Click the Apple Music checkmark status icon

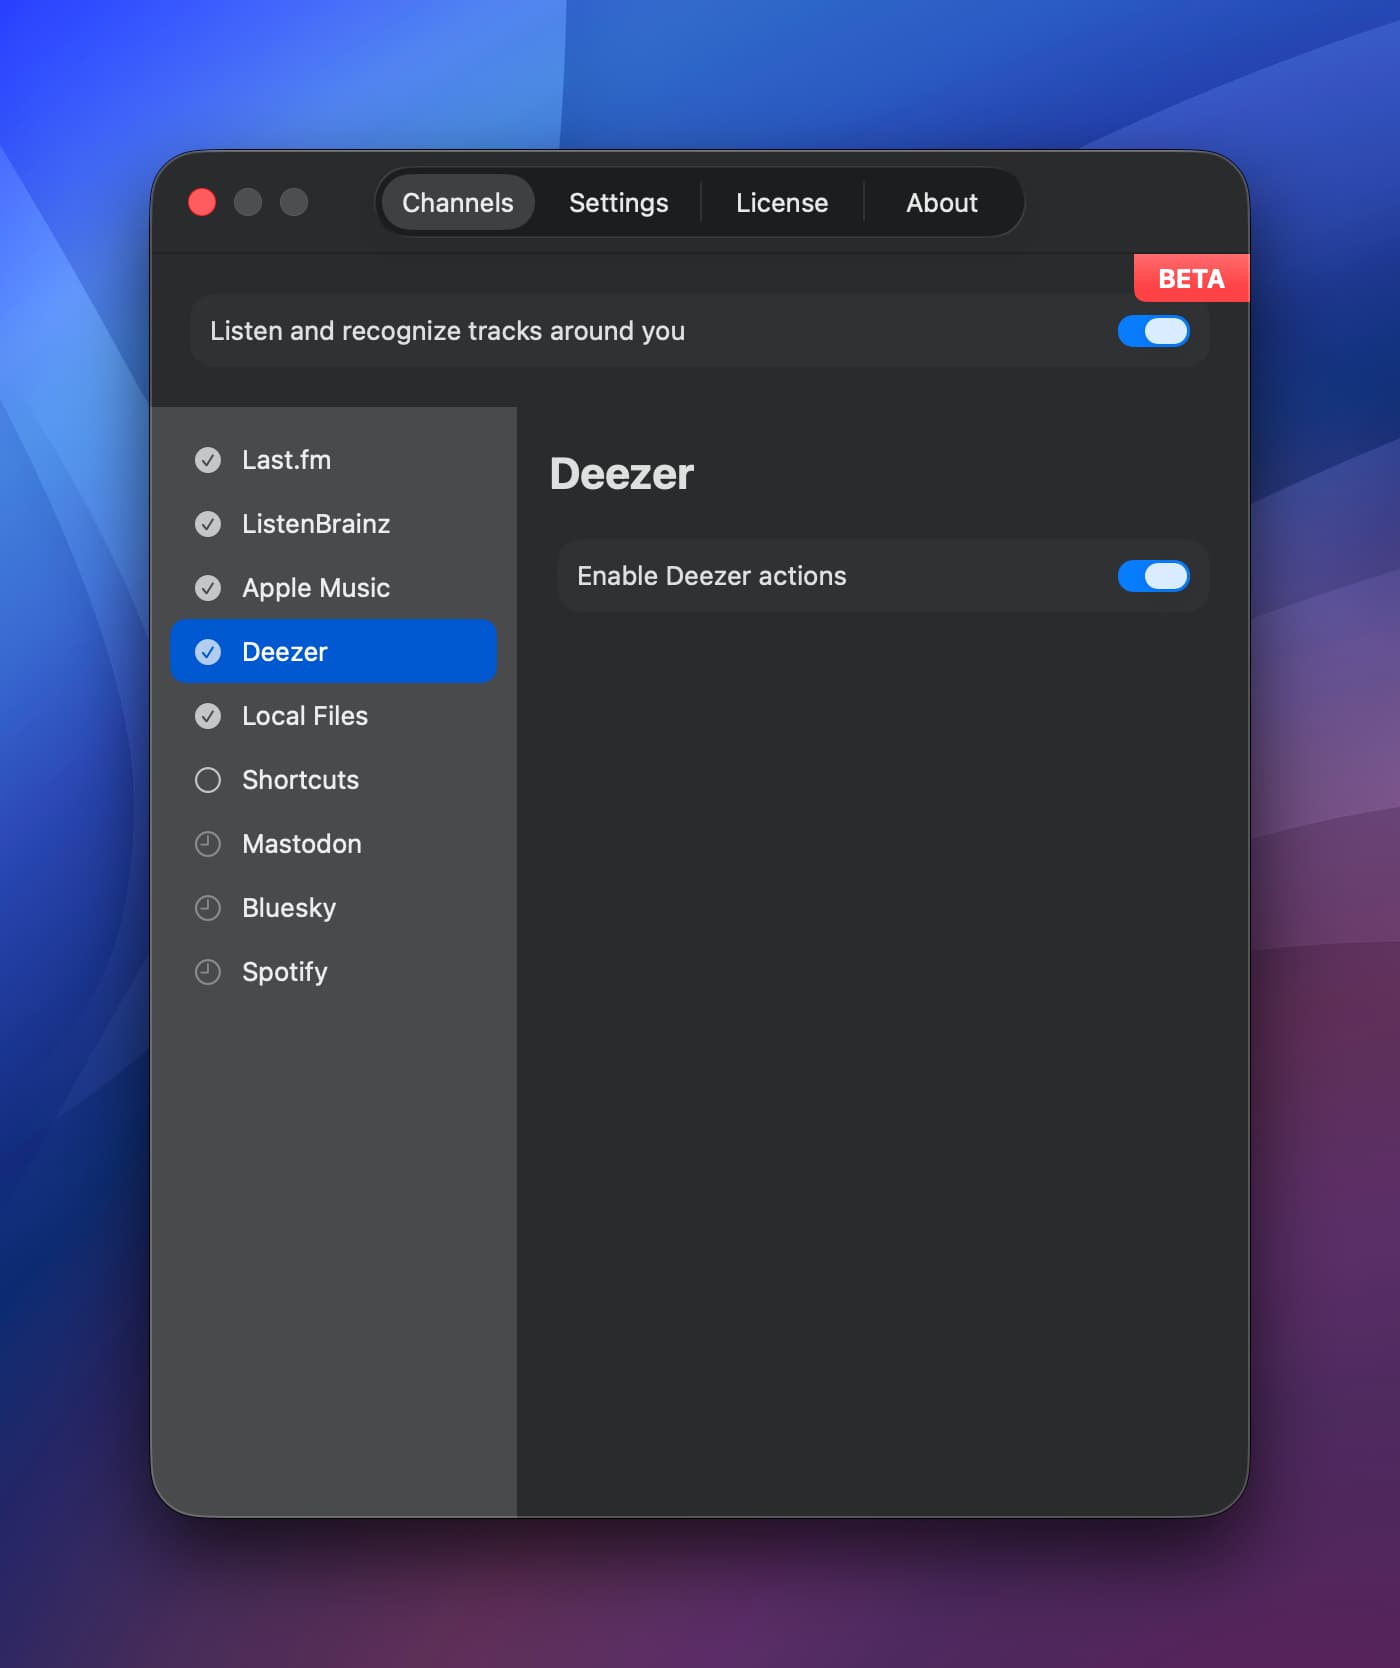pos(208,588)
